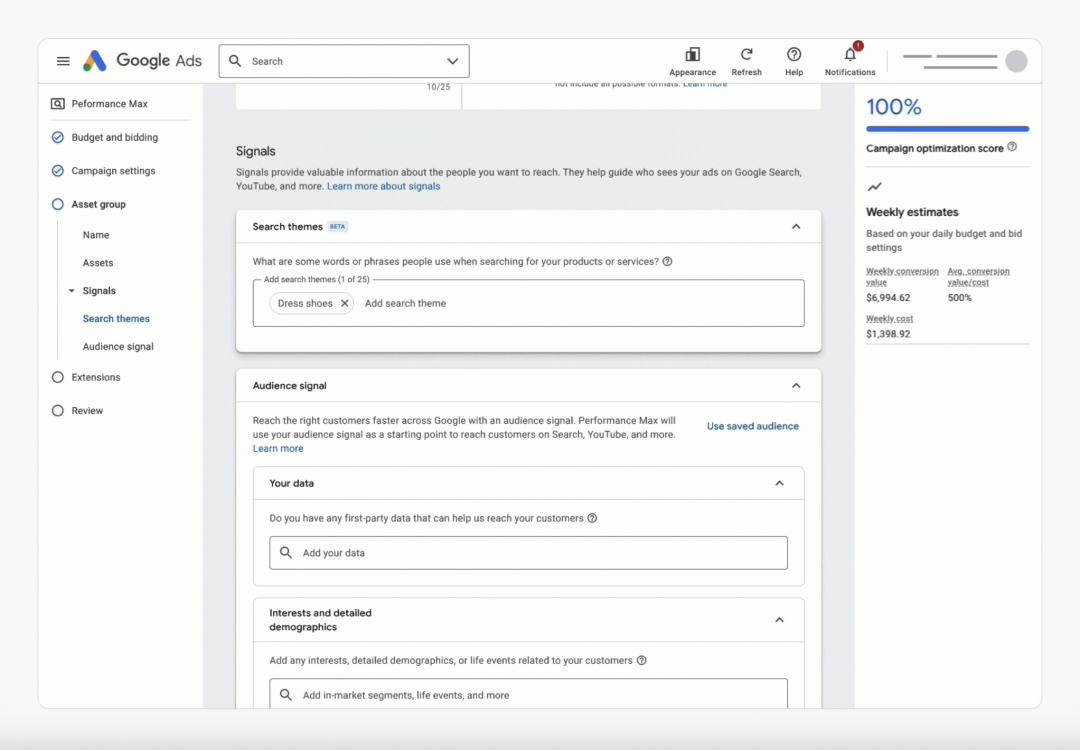1080x750 pixels.
Task: Click the $6,994.62 value
Action: (x=888, y=298)
